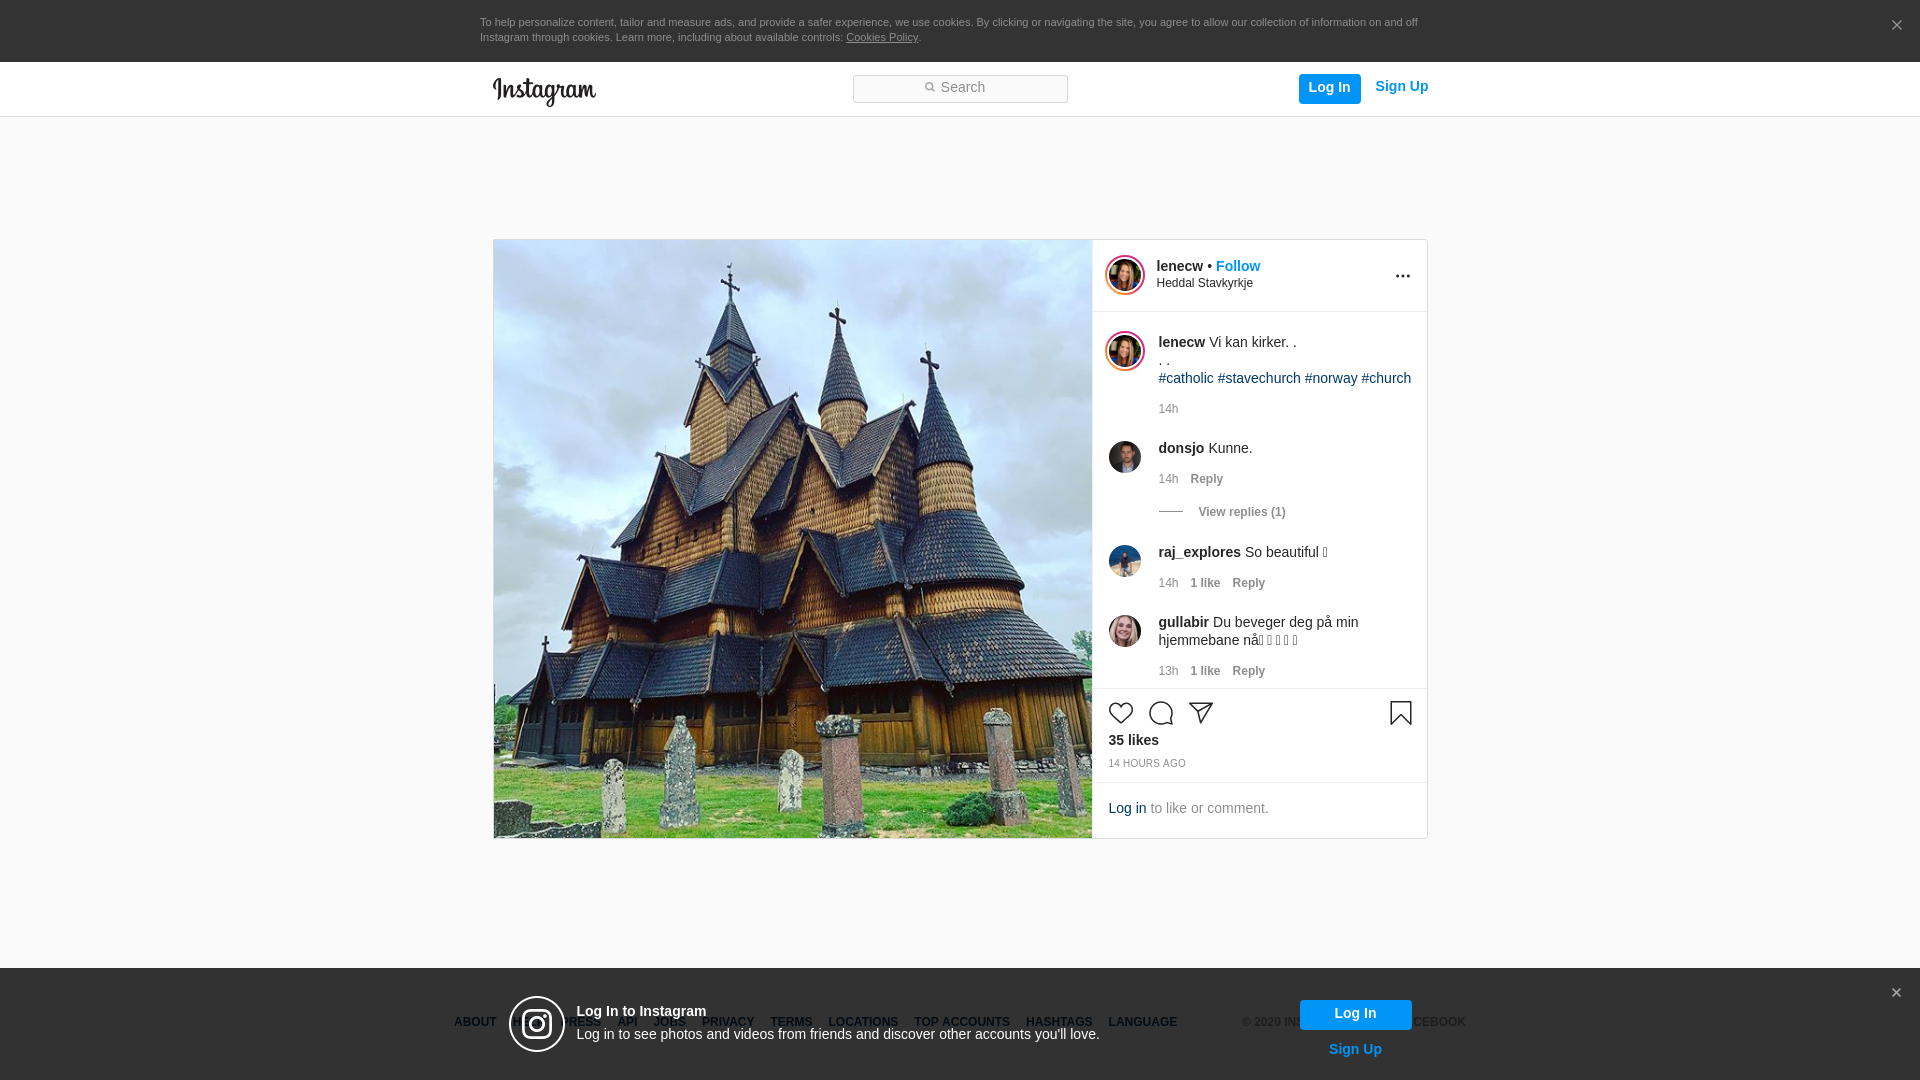Image resolution: width=1920 pixels, height=1080 pixels.
Task: Expand View replies (1) under donsjo
Action: (1241, 512)
